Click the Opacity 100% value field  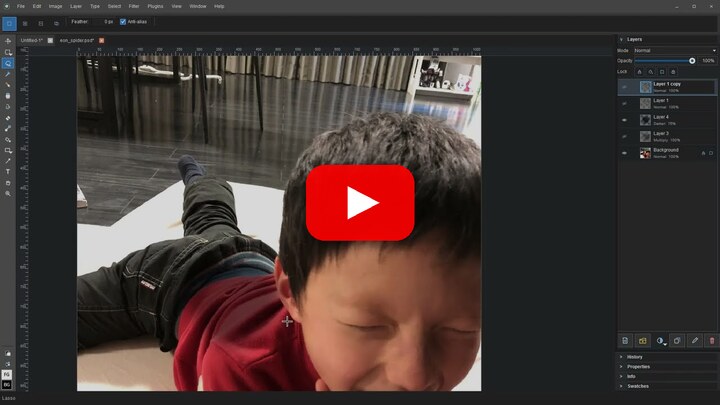pyautogui.click(x=708, y=61)
